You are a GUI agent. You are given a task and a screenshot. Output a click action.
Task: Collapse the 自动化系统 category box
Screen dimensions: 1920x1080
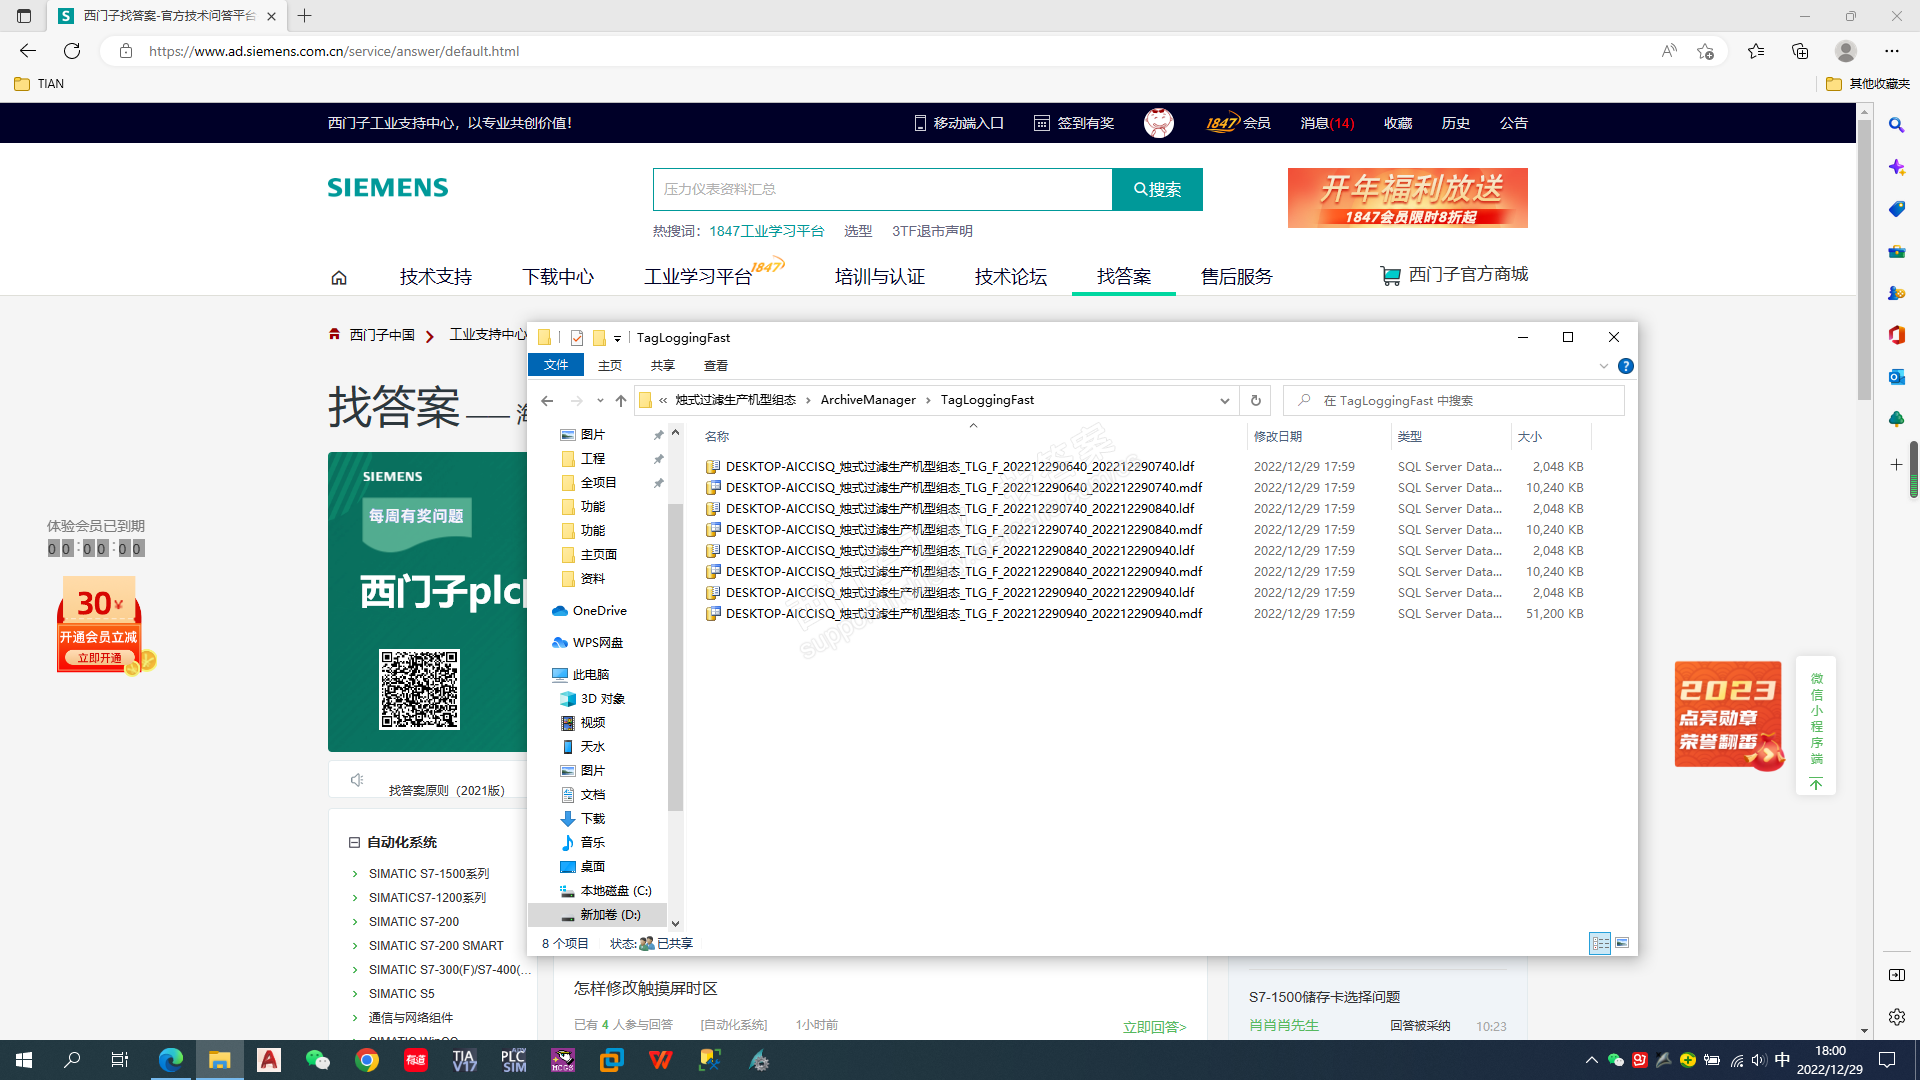click(x=354, y=842)
